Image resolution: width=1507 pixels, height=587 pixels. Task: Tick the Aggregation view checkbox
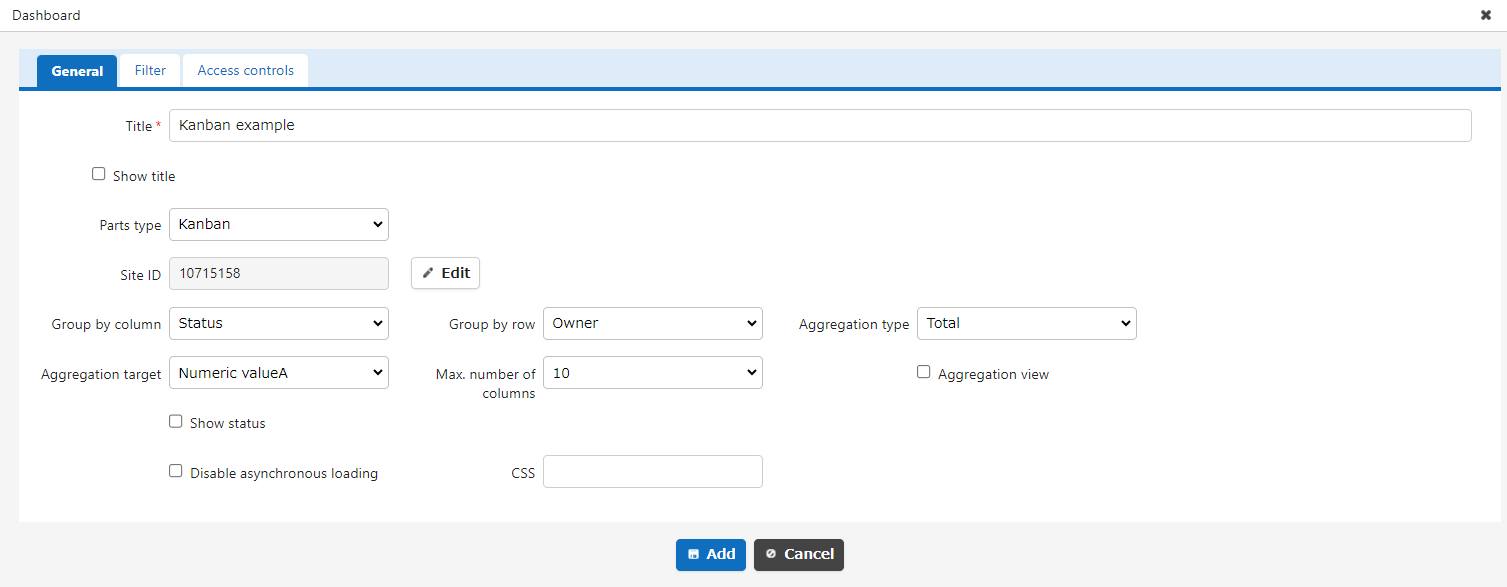coord(924,372)
